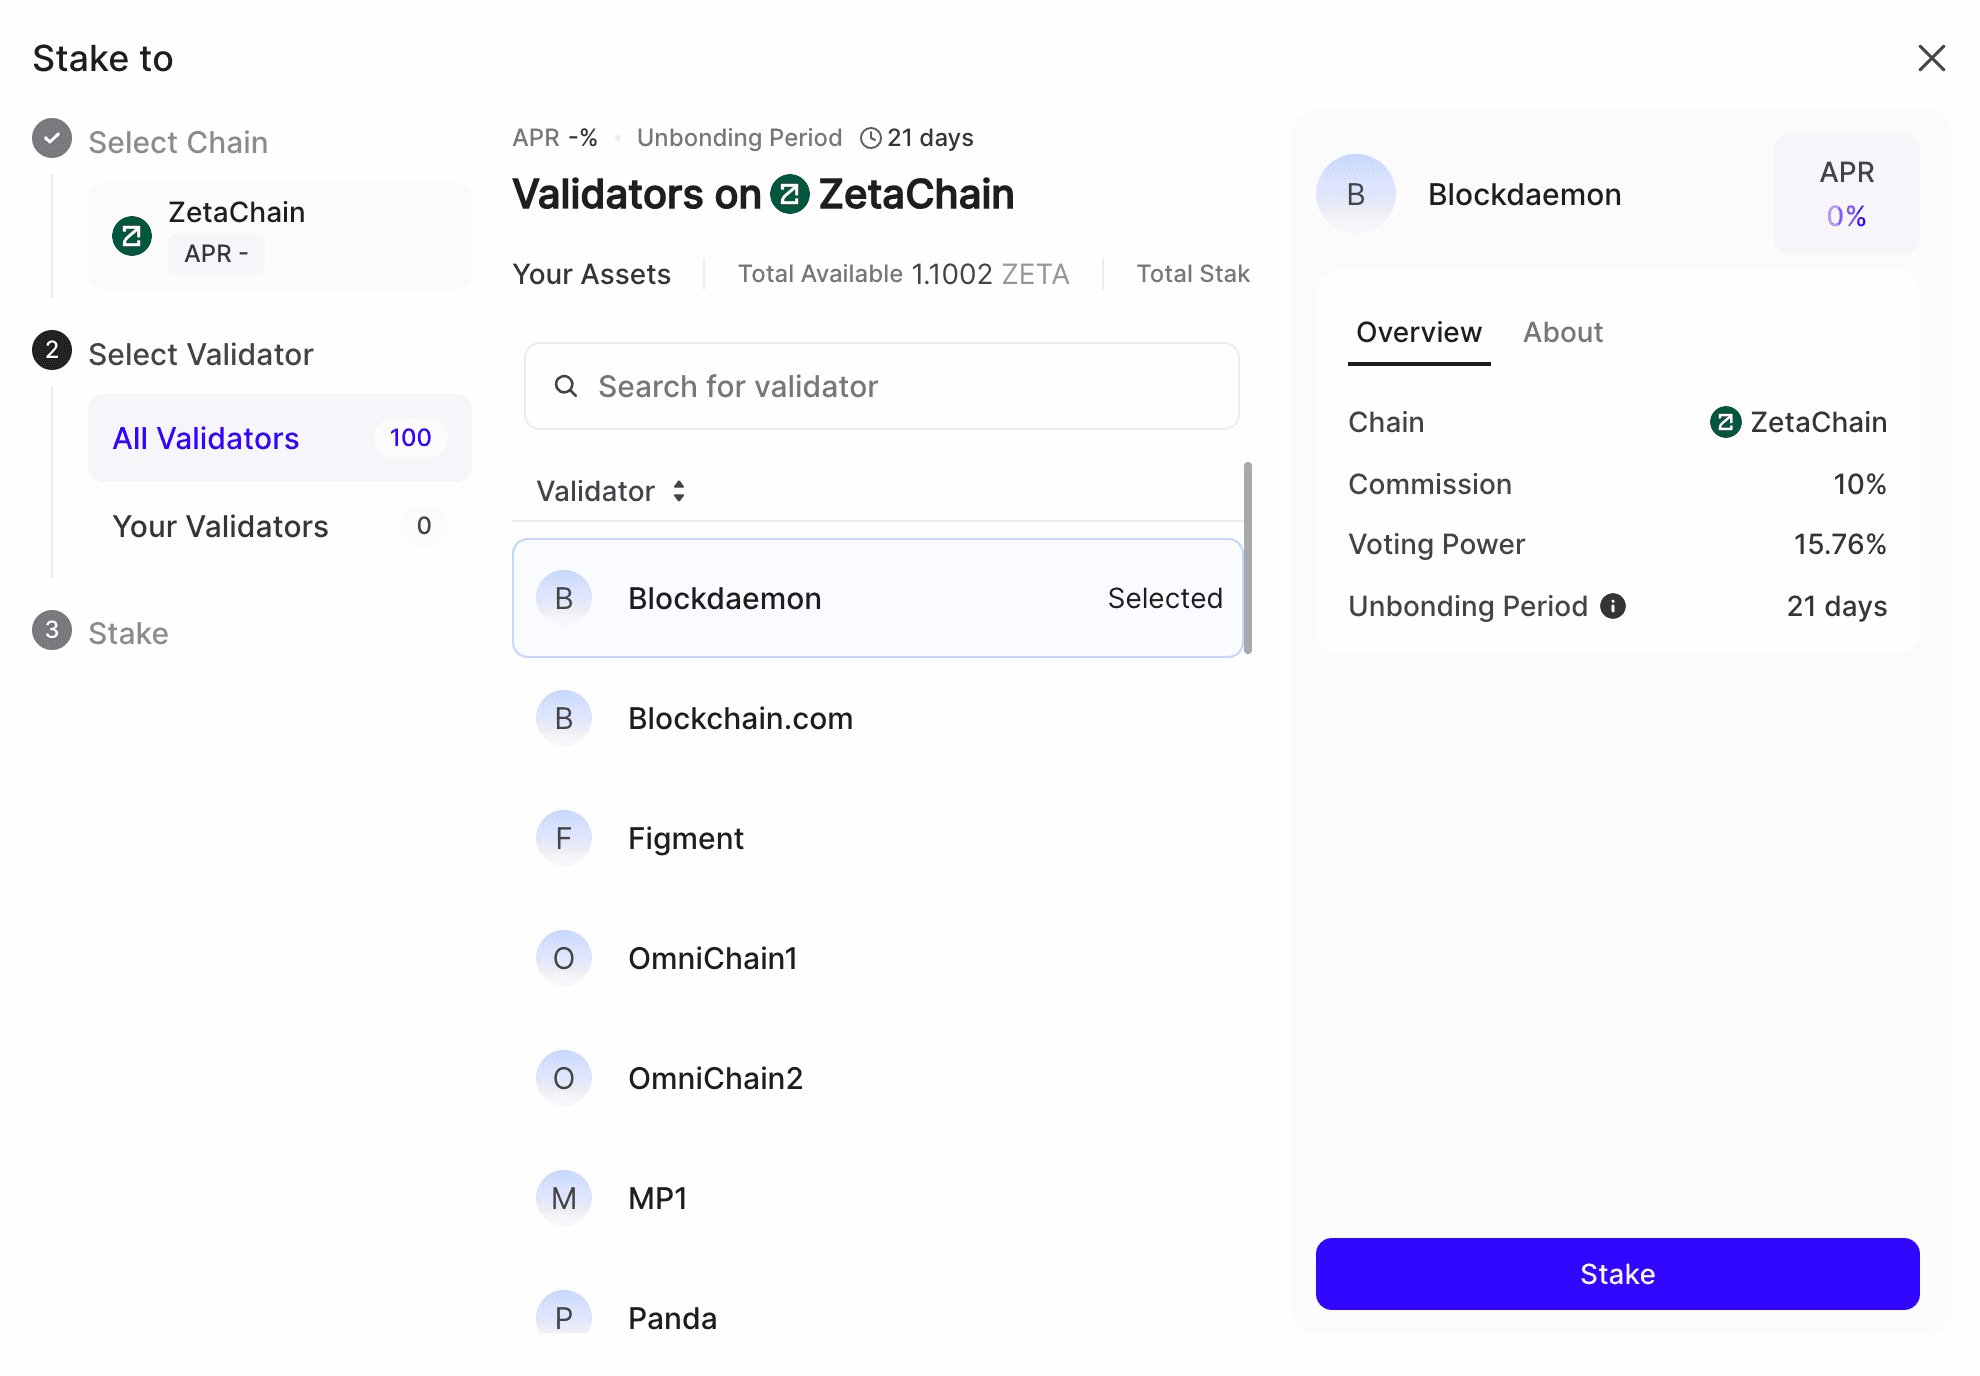
Task: Toggle the Validator column sort arrows
Action: [678, 491]
